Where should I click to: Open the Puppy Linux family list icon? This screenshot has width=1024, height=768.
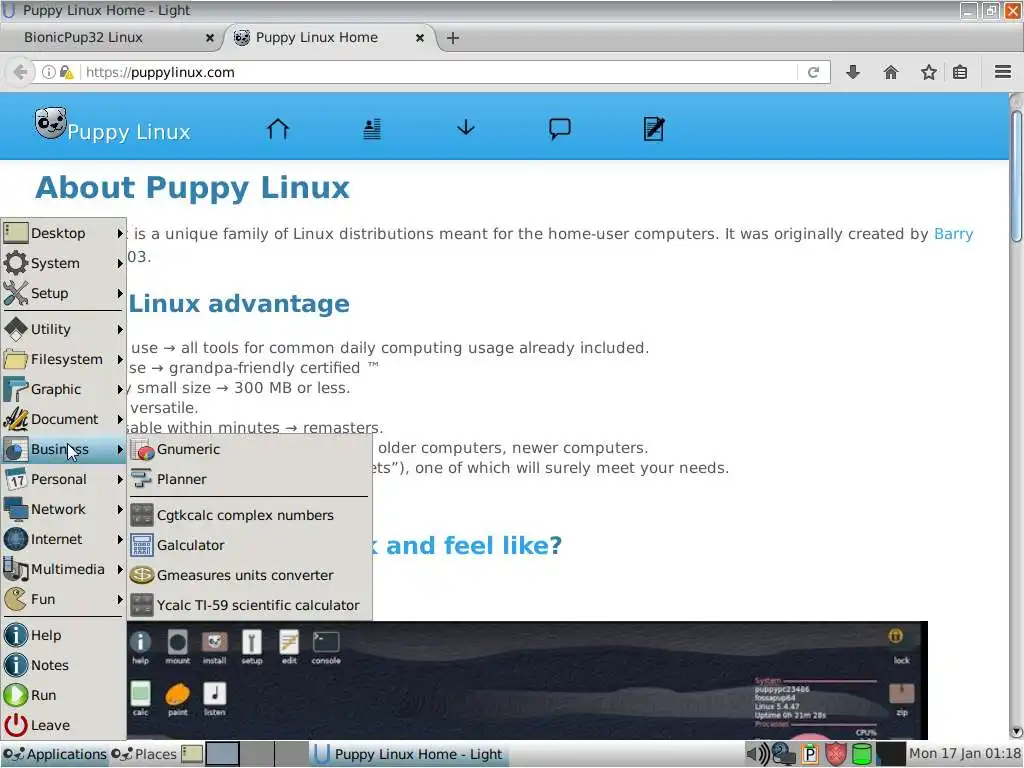pyautogui.click(x=372, y=129)
